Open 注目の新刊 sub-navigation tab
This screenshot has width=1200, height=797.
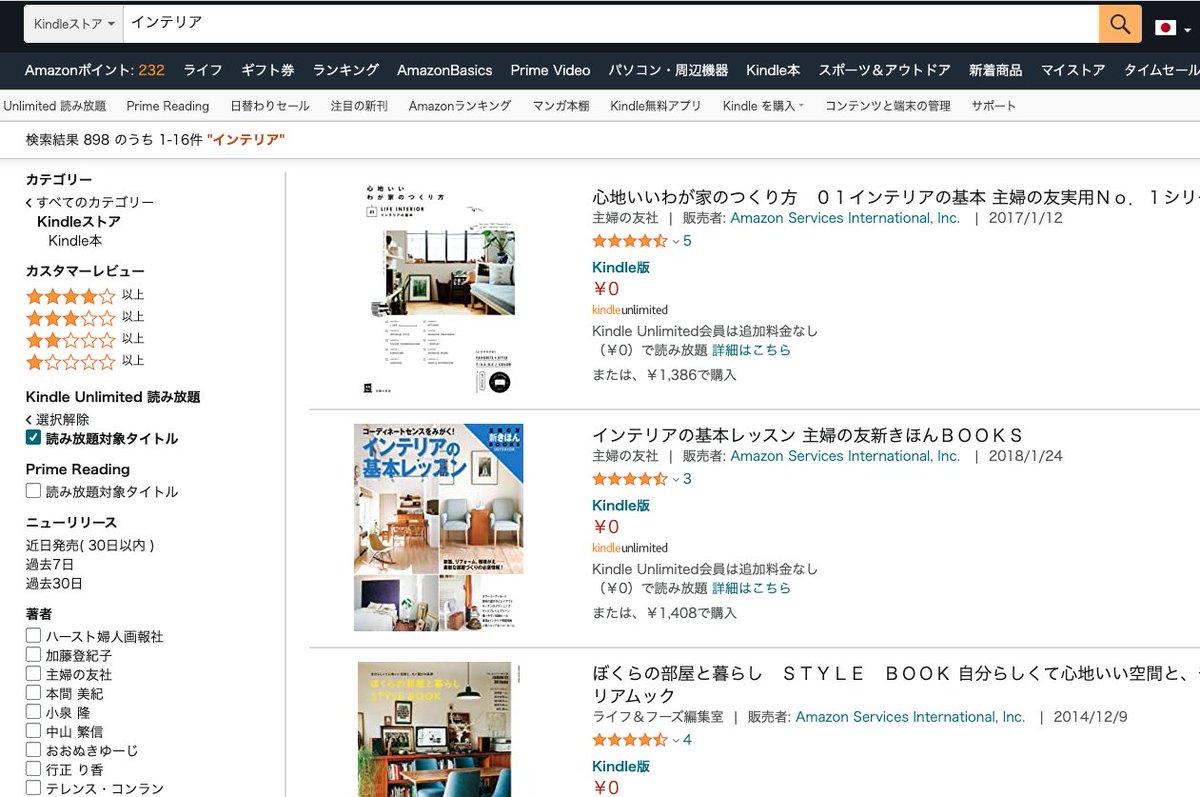pos(359,106)
